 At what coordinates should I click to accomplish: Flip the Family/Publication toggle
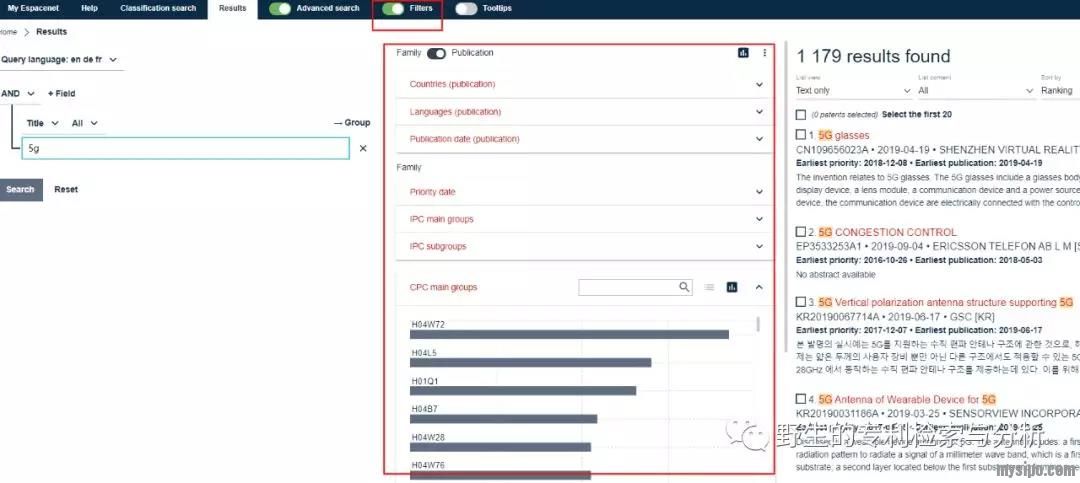436,53
